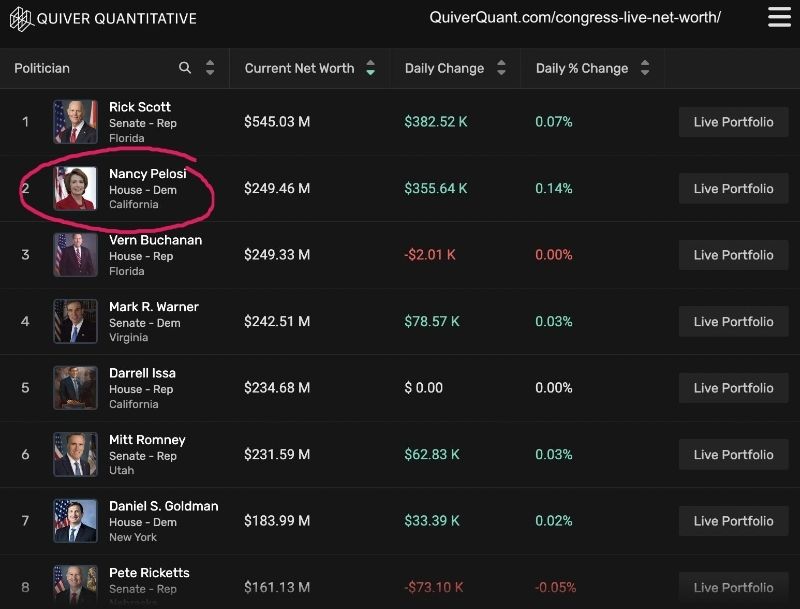Click the $355.64 K daily change

(x=436, y=189)
